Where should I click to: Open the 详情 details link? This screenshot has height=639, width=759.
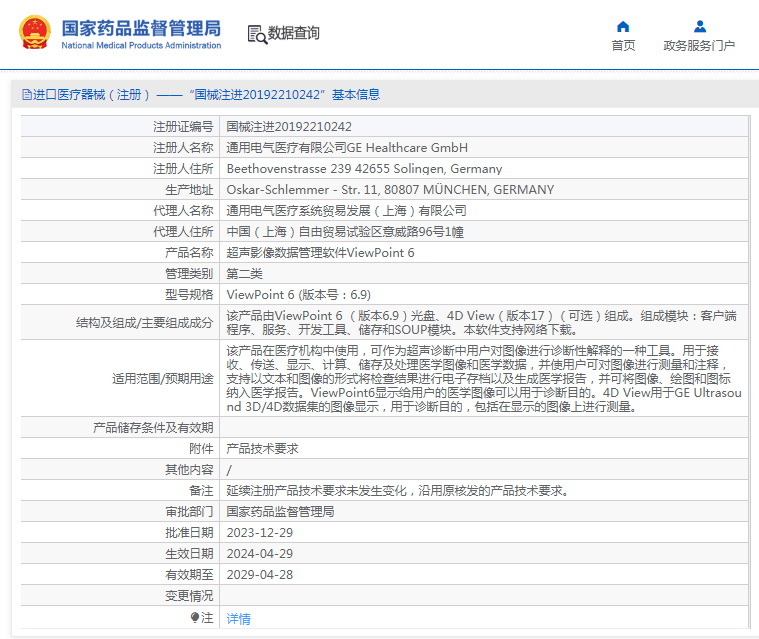click(239, 618)
